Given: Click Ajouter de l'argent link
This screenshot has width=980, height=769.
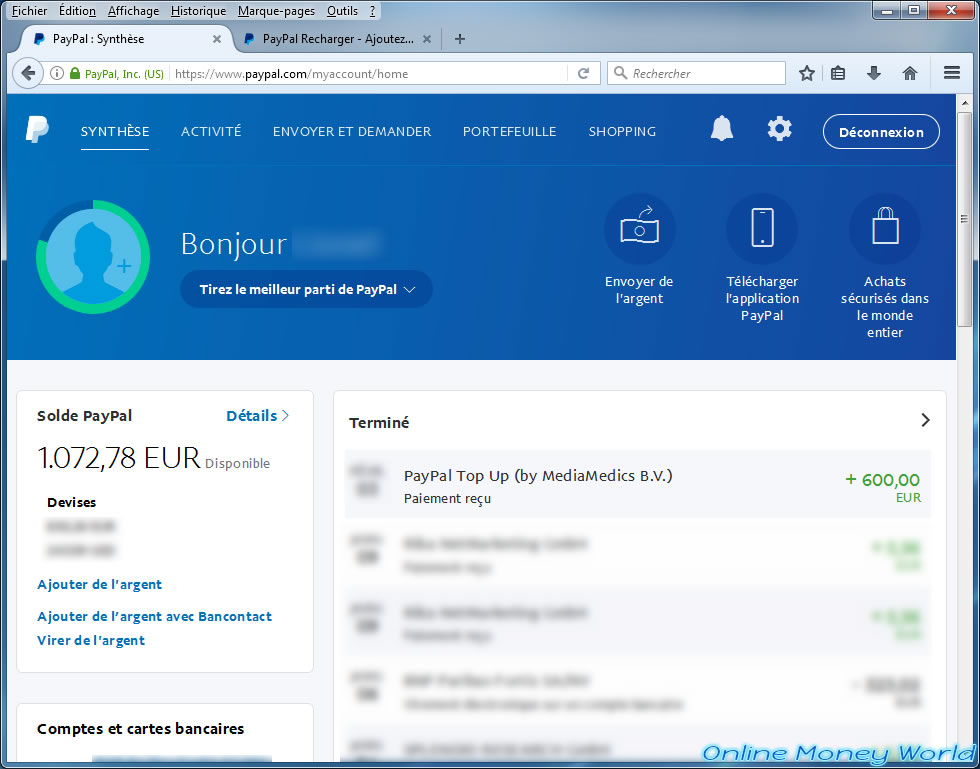Looking at the screenshot, I should point(99,585).
